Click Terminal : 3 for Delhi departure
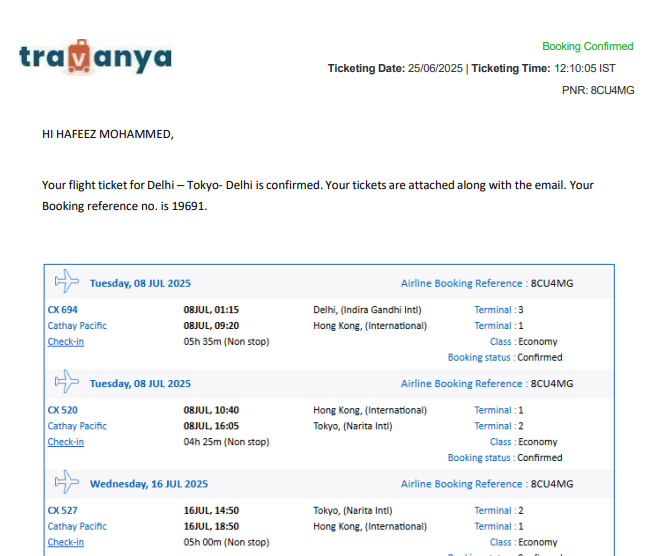The width and height of the screenshot is (649, 556). 499,310
